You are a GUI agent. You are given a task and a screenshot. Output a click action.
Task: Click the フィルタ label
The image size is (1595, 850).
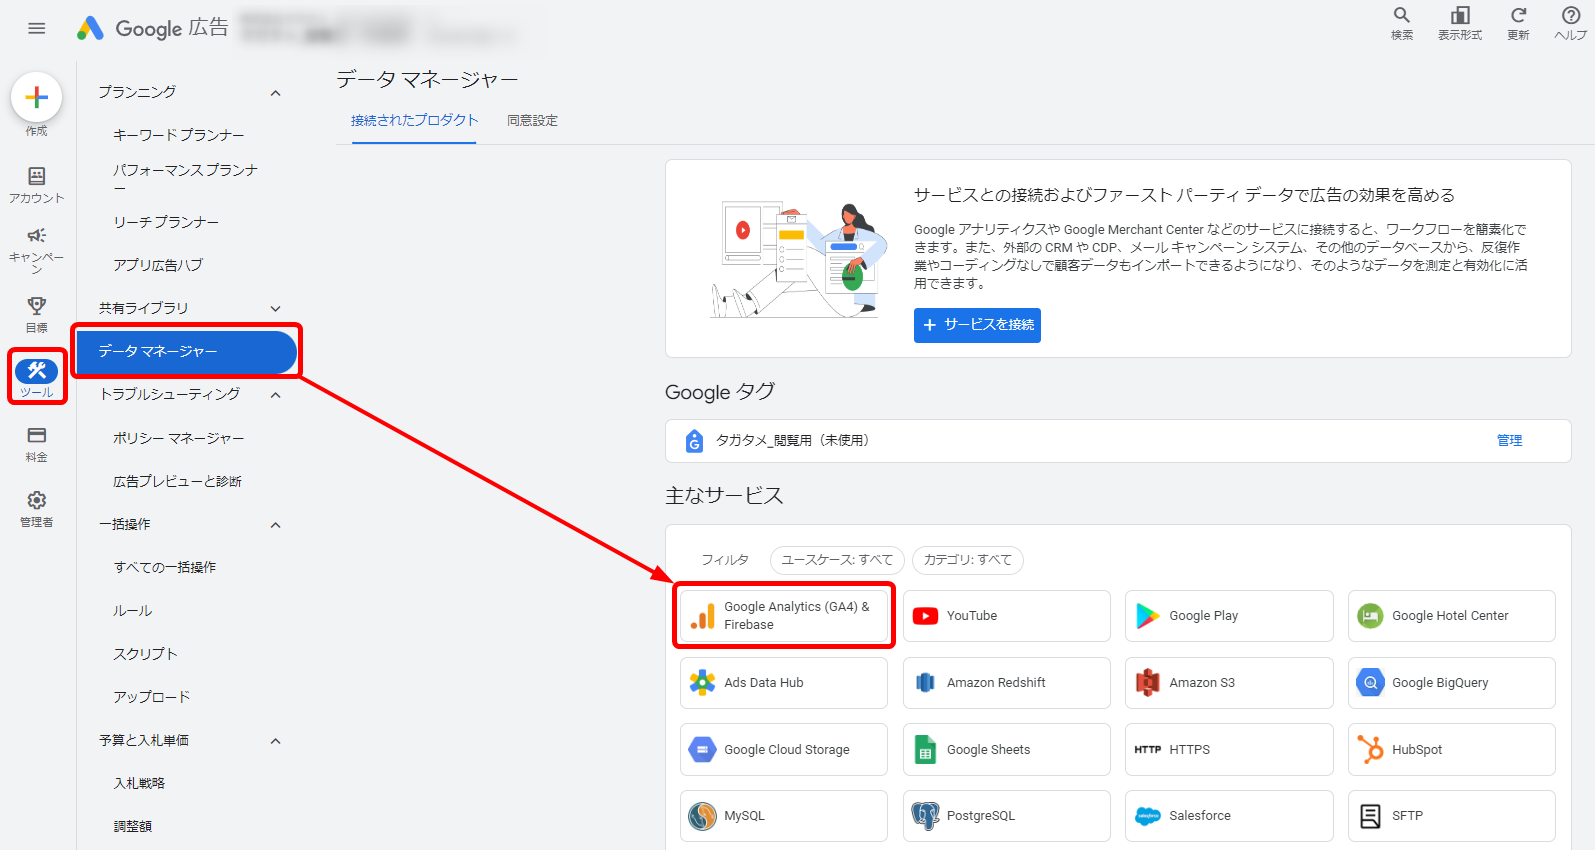(x=725, y=560)
